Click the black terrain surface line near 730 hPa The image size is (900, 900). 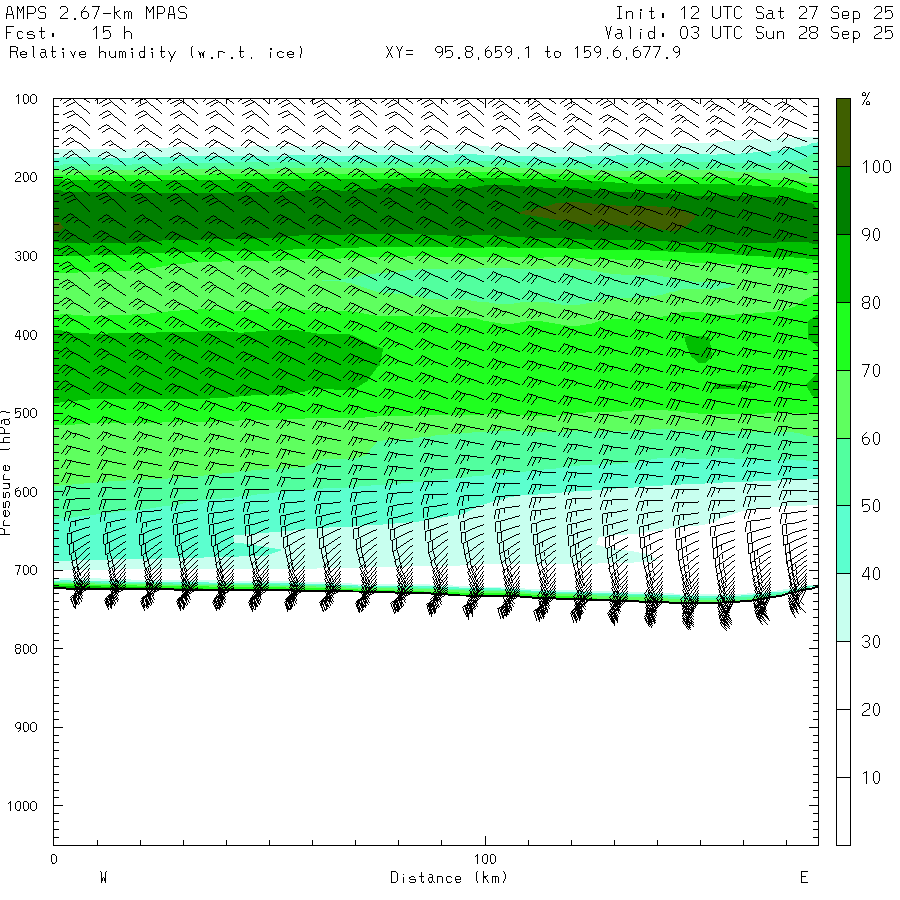[x=436, y=593]
